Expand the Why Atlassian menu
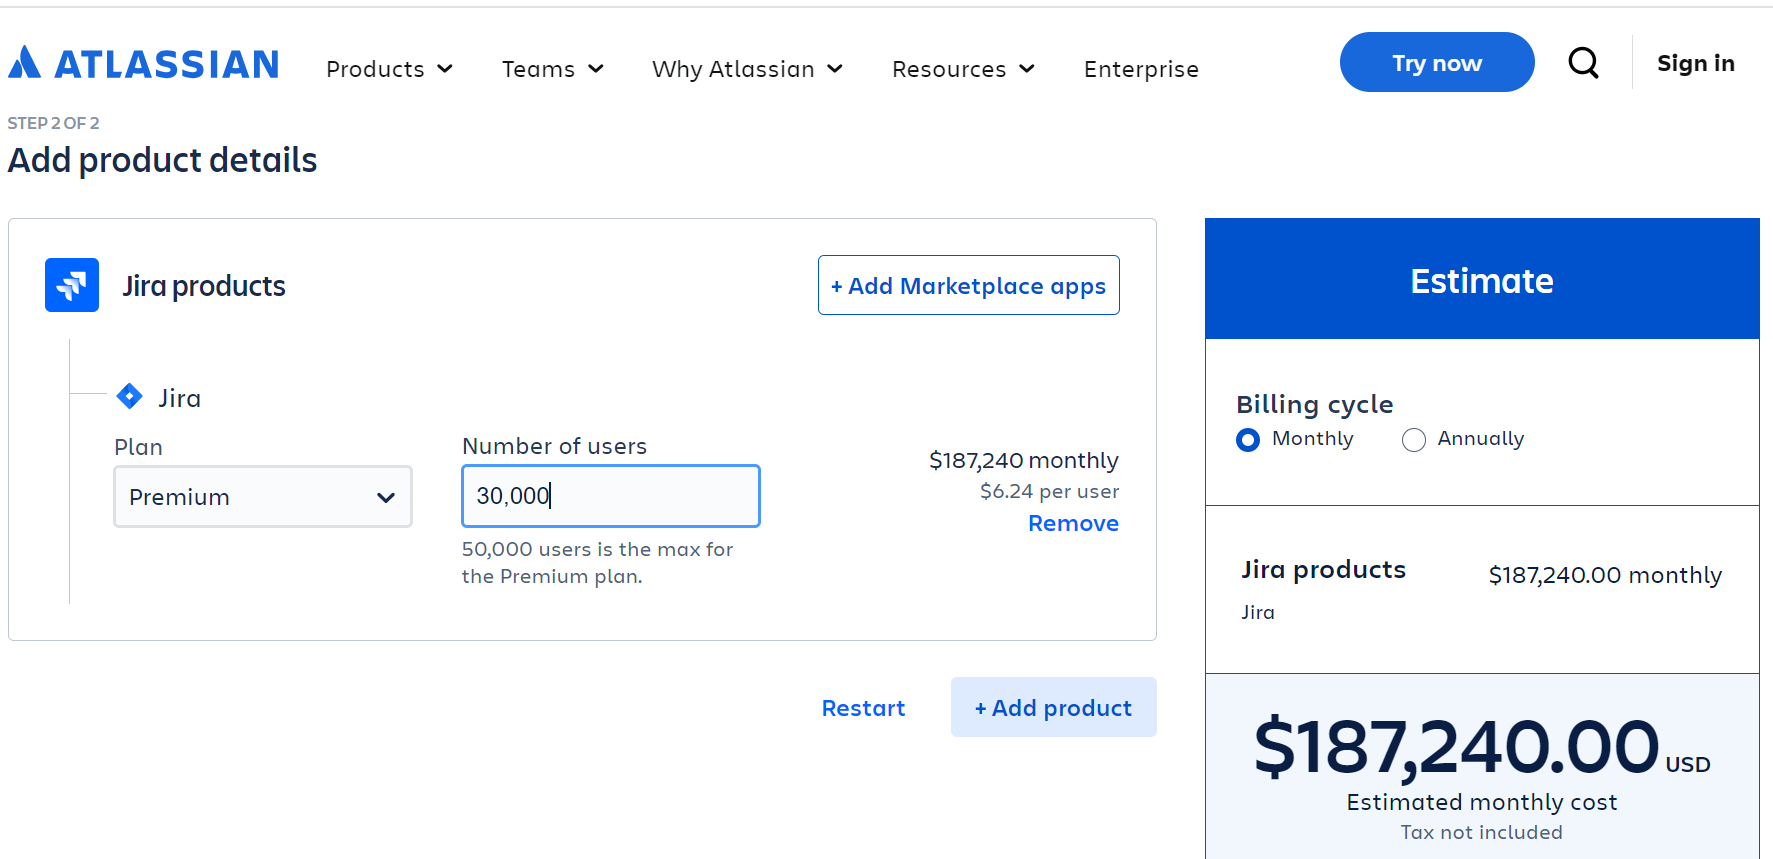Screen dimensions: 1773x859 tap(747, 69)
